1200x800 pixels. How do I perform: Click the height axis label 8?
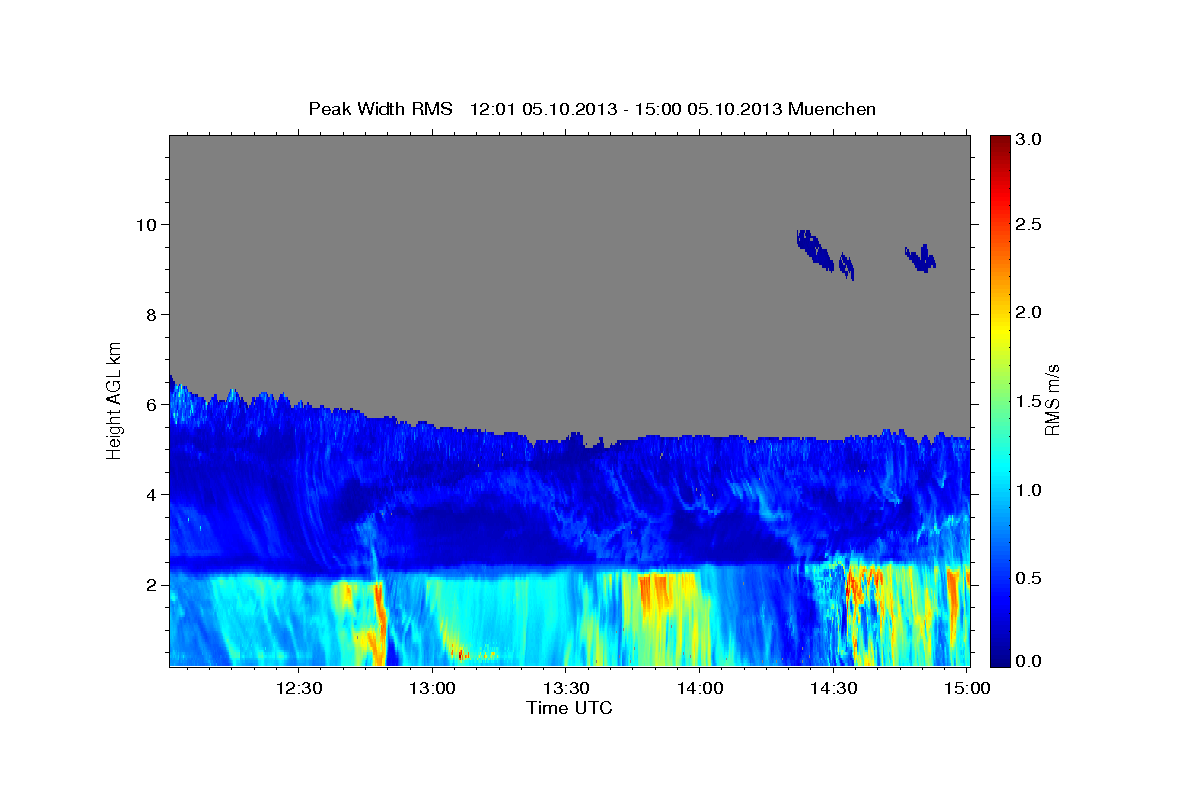click(x=152, y=314)
